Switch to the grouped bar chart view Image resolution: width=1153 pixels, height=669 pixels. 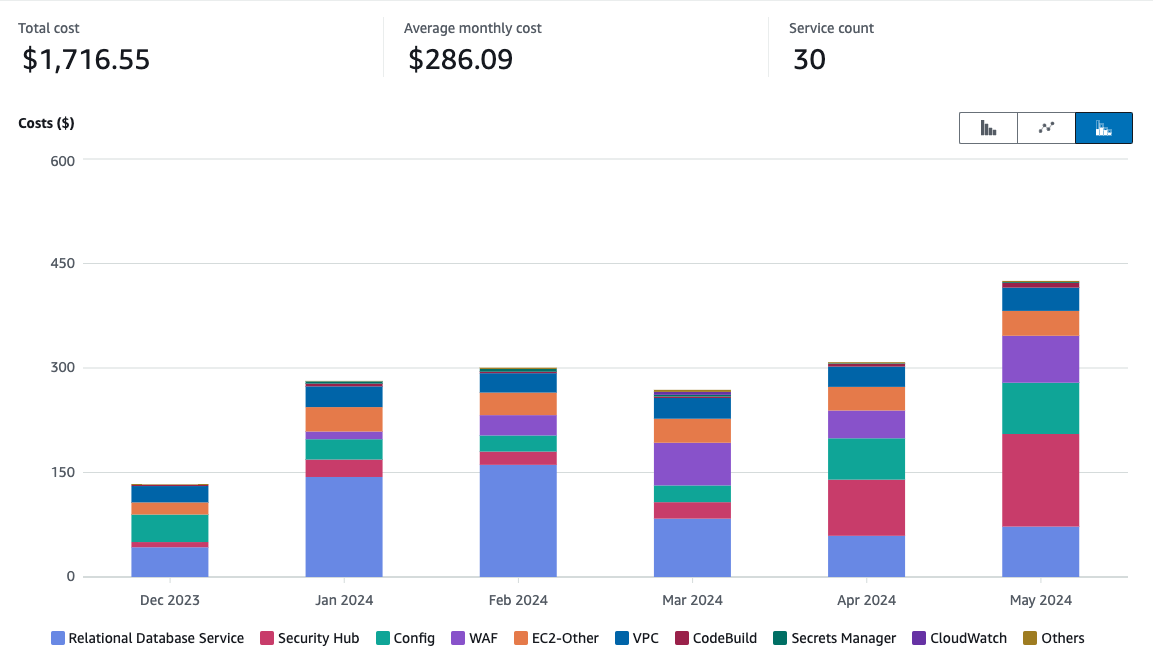(x=988, y=128)
